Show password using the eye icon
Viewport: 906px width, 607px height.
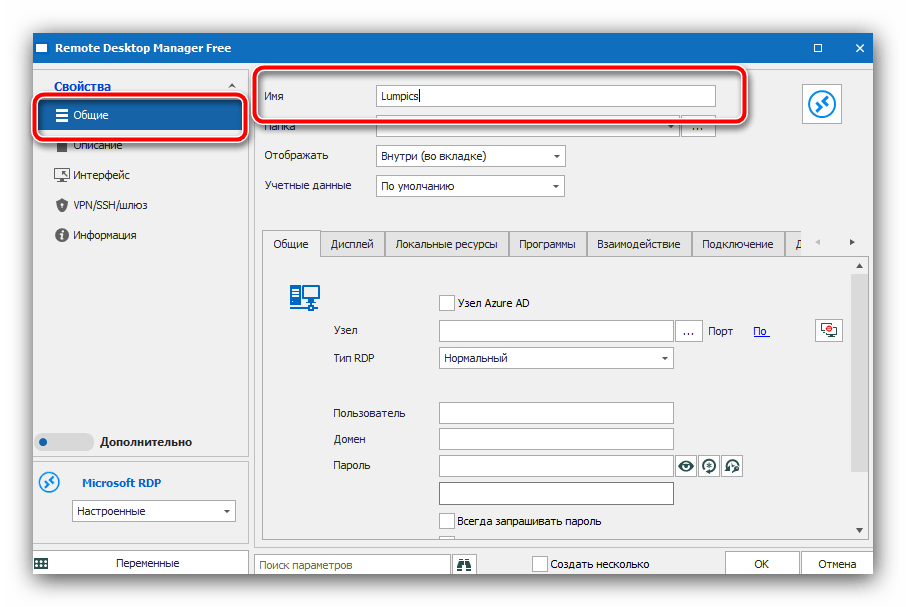tap(686, 466)
